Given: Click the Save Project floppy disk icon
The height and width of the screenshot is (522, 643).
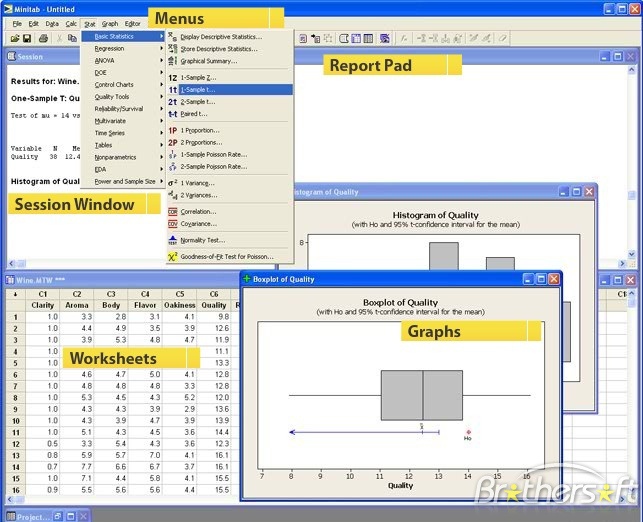Looking at the screenshot, I should [x=27, y=39].
